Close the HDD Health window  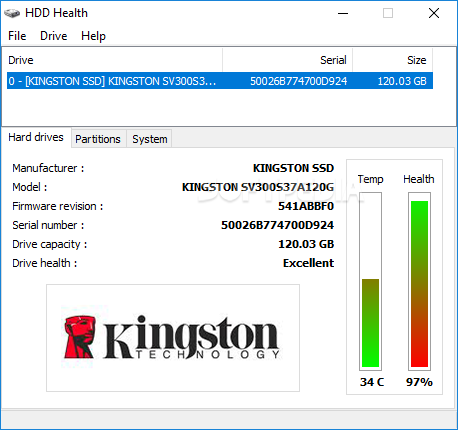tap(434, 13)
